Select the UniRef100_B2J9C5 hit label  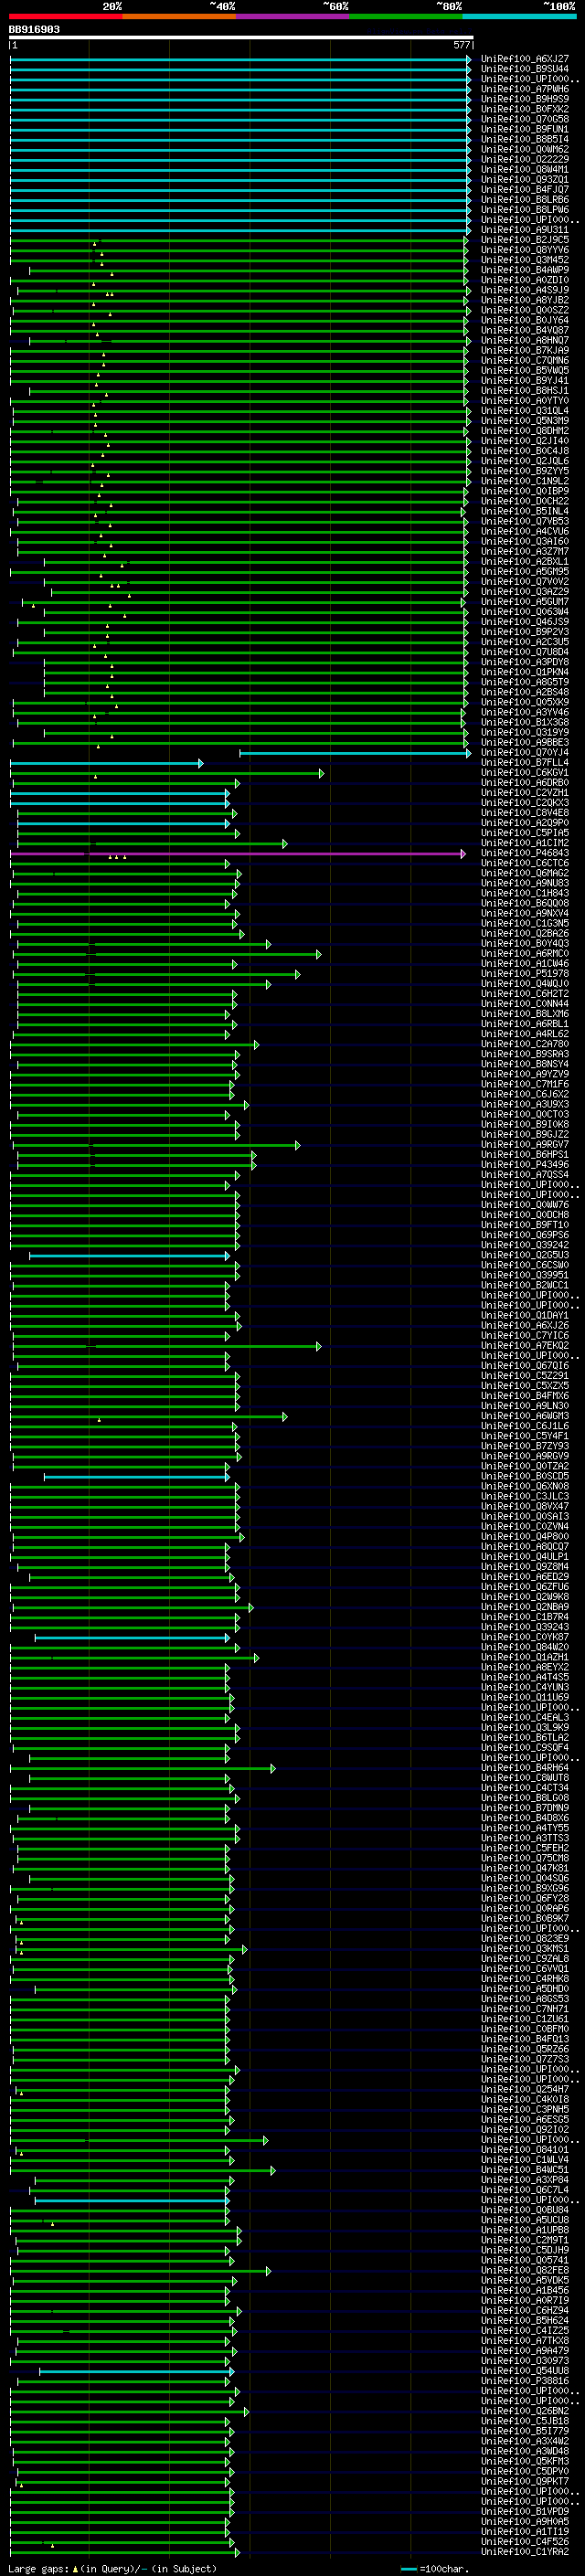[x=525, y=240]
